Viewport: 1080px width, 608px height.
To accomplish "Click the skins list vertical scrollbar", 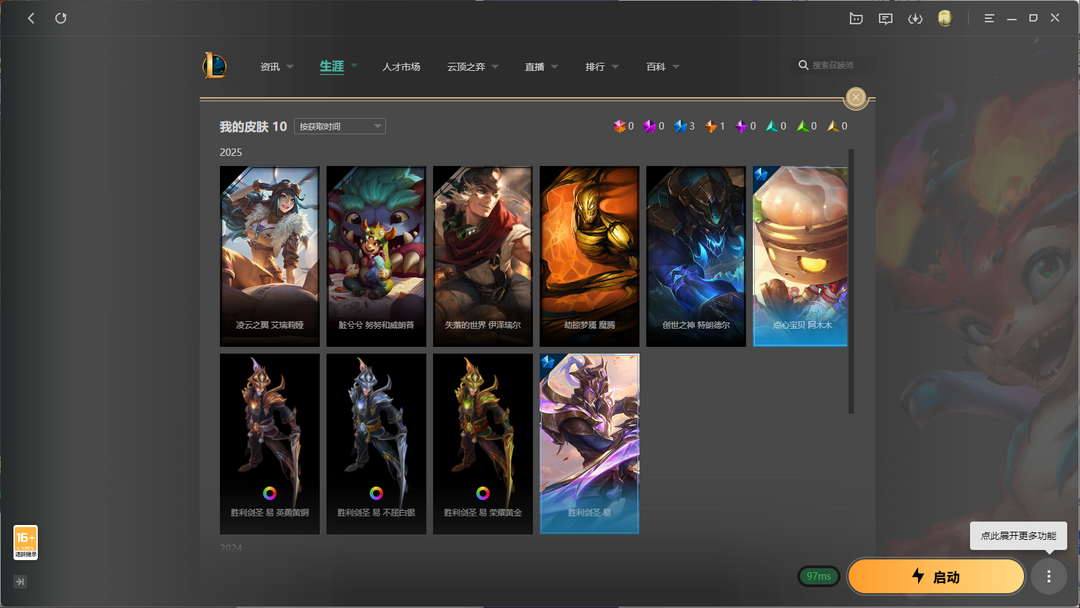I will click(x=851, y=281).
